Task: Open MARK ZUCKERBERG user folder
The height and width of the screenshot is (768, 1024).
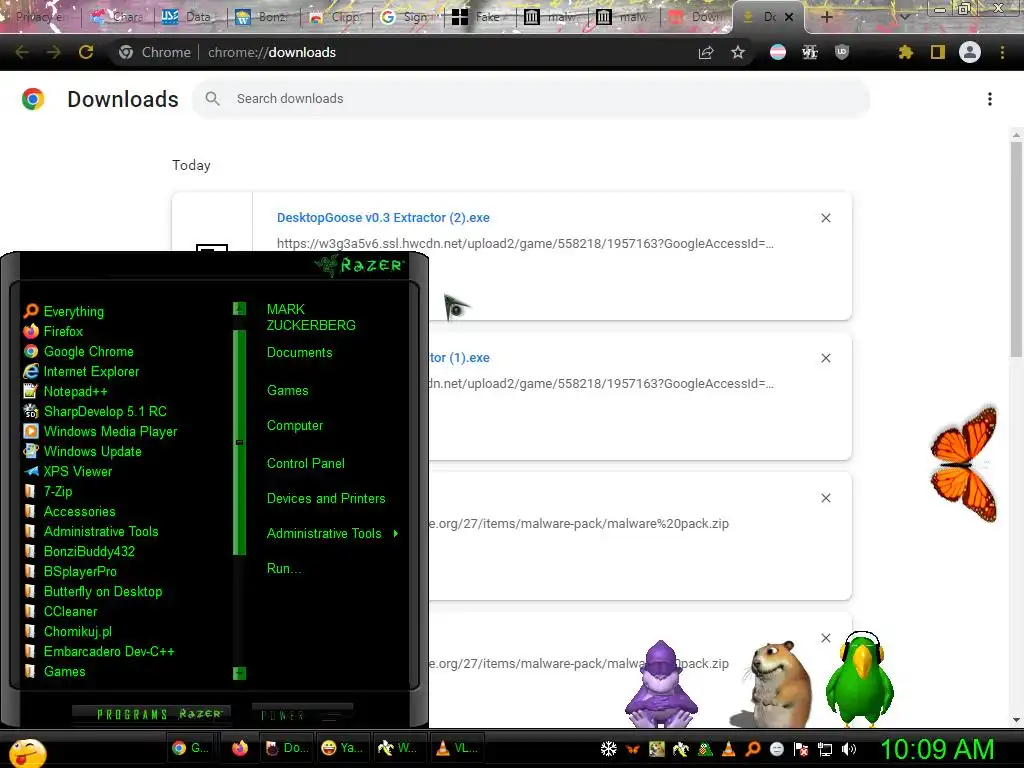Action: point(311,317)
